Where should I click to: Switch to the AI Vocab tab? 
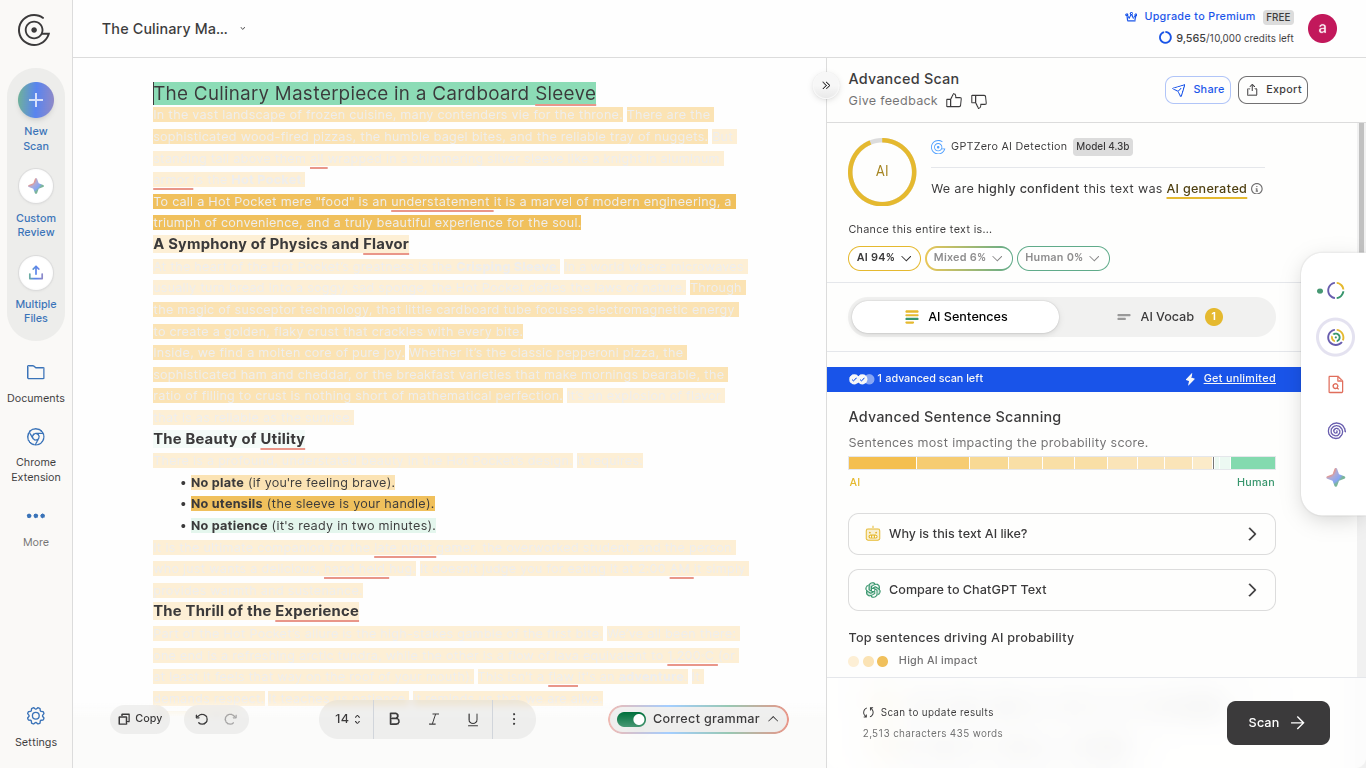tap(1167, 317)
